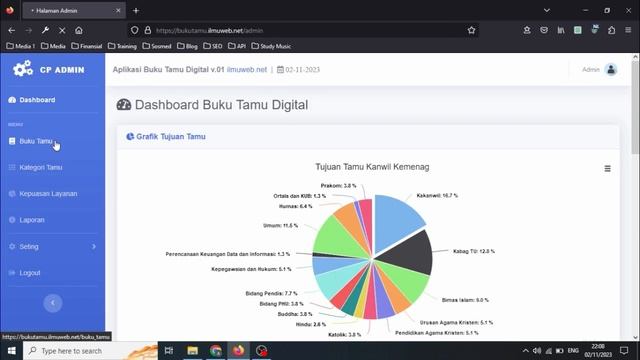
Task: Expand the Seting submenu
Action: [52, 247]
